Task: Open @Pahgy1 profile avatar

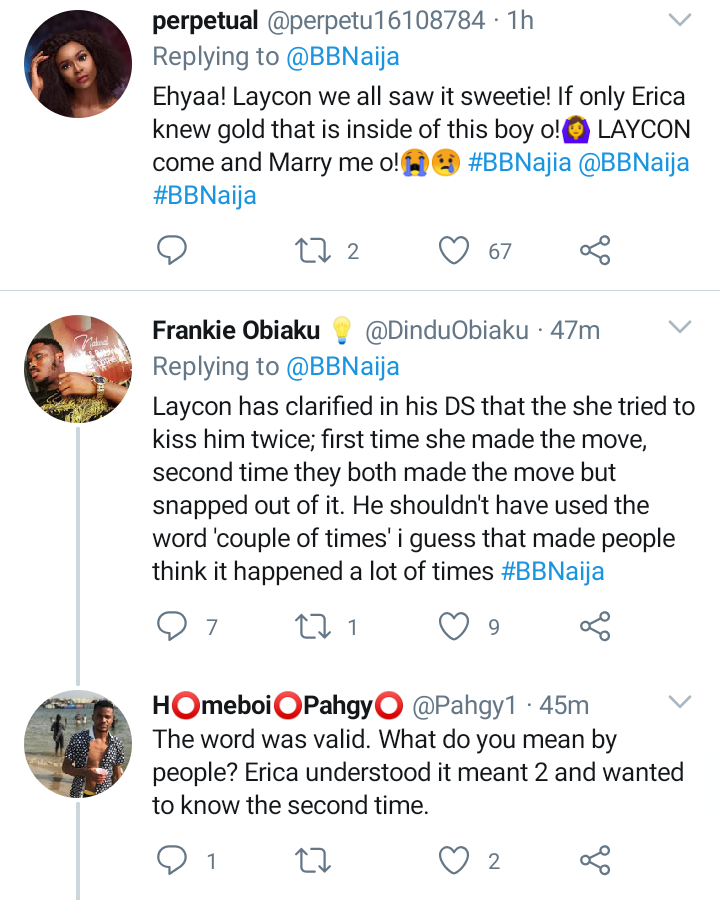Action: coord(78,744)
